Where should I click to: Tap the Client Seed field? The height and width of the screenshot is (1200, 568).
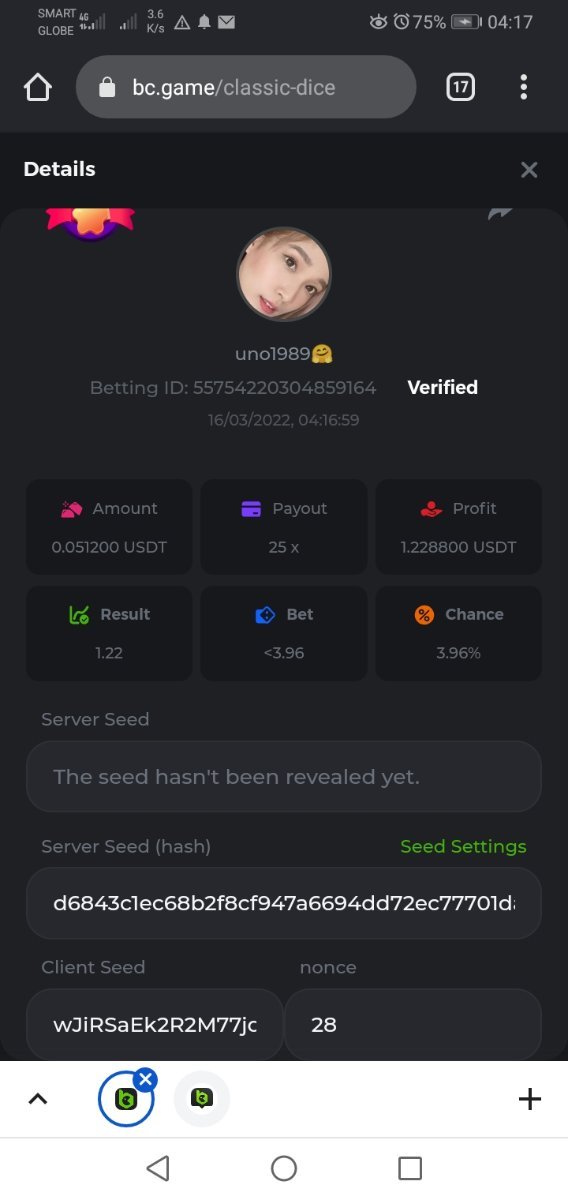click(155, 1024)
